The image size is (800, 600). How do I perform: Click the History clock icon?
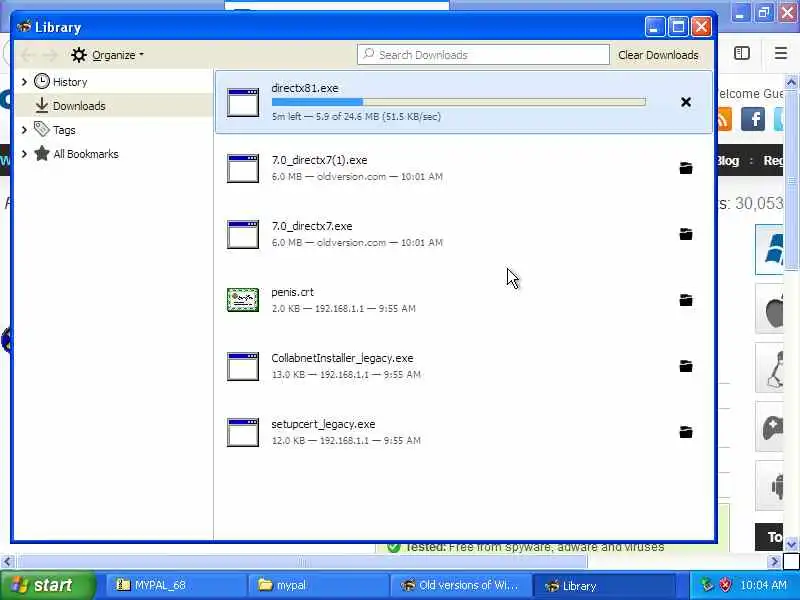pyautogui.click(x=42, y=82)
